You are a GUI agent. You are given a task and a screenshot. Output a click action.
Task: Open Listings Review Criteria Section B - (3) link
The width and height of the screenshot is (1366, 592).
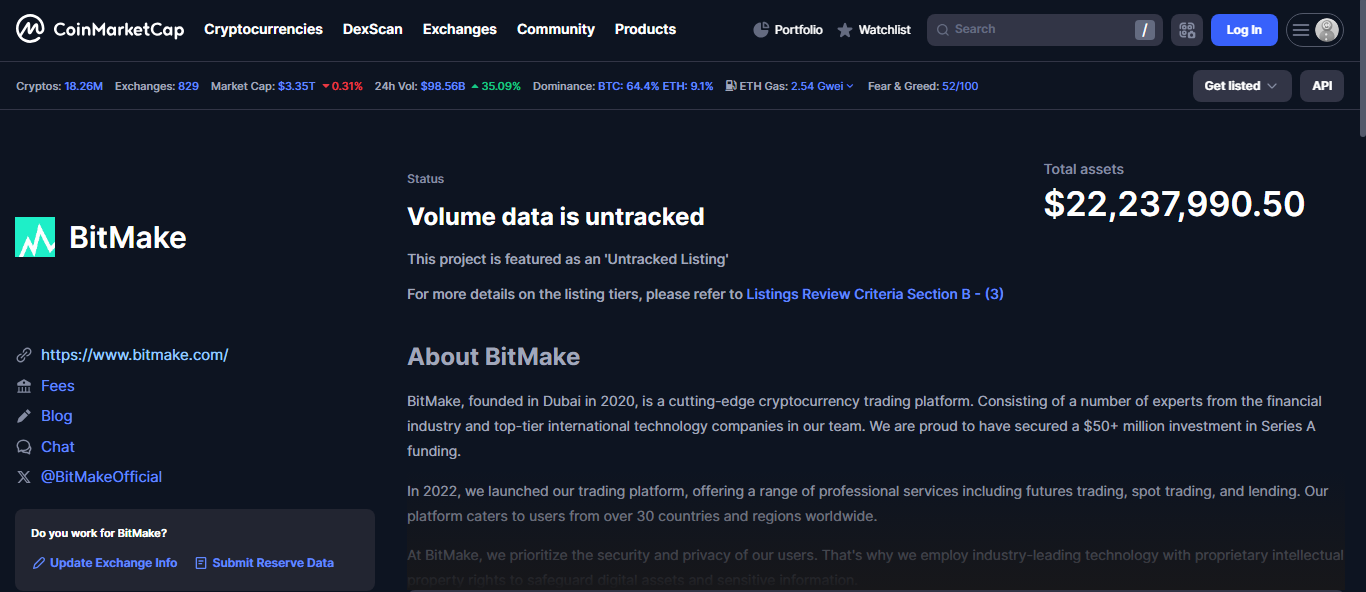tap(875, 294)
